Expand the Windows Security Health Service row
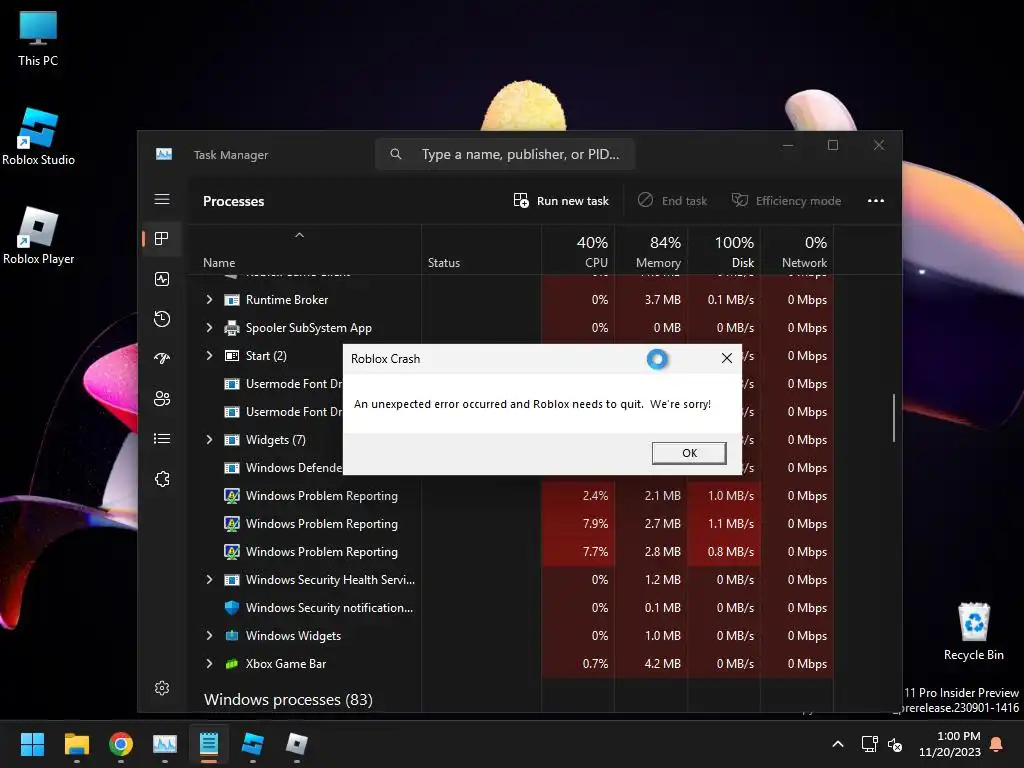 209,580
